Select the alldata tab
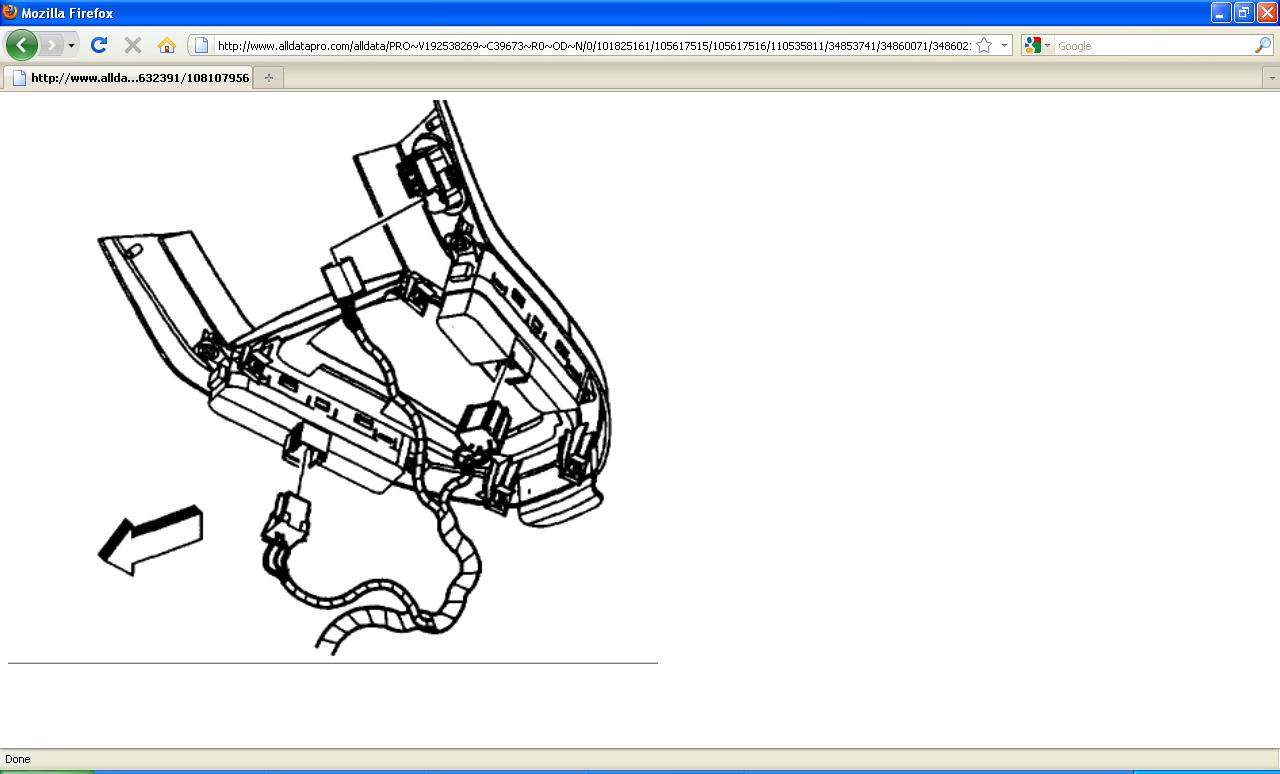Screen dimensions: 1280x774 pyautogui.click(x=128, y=77)
